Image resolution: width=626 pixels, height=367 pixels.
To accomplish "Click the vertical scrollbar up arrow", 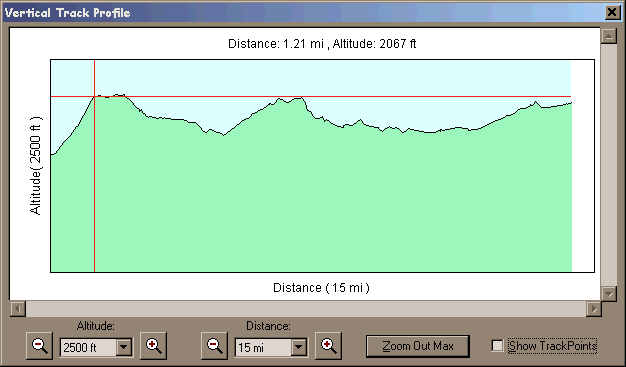I will point(609,37).
